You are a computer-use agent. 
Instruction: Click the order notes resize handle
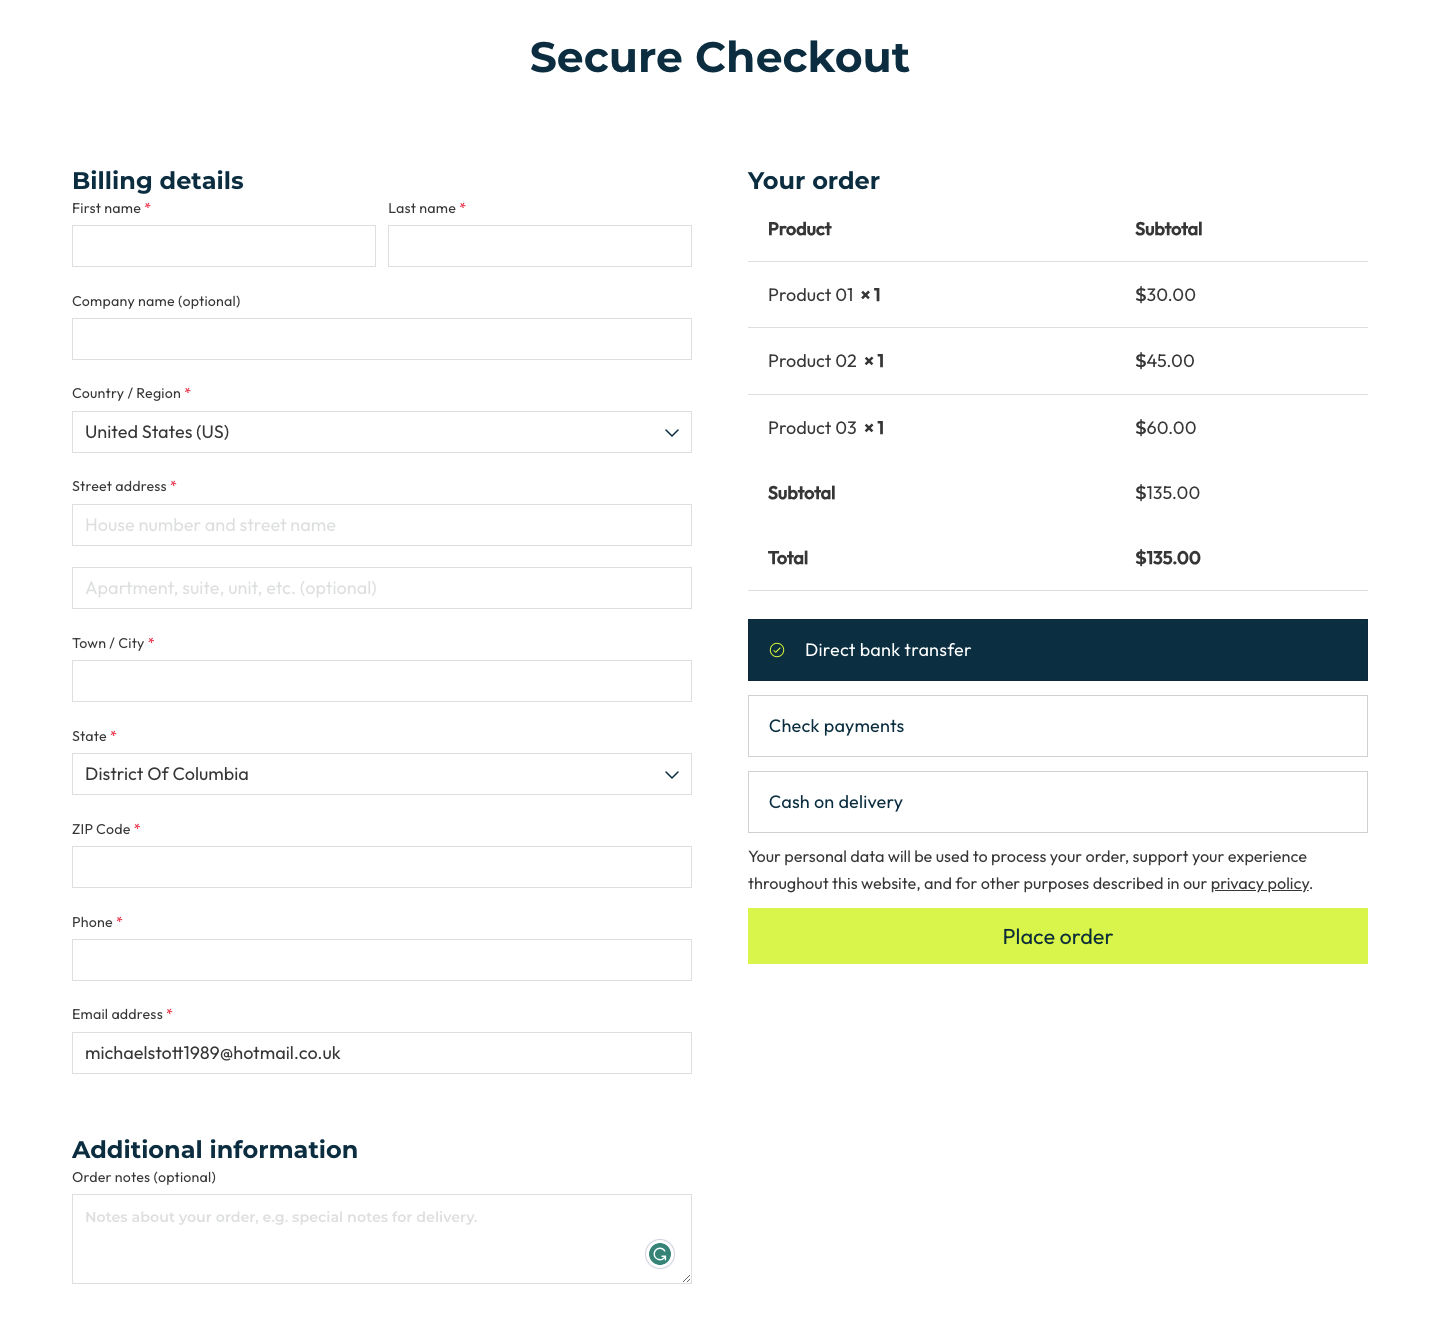687,1278
